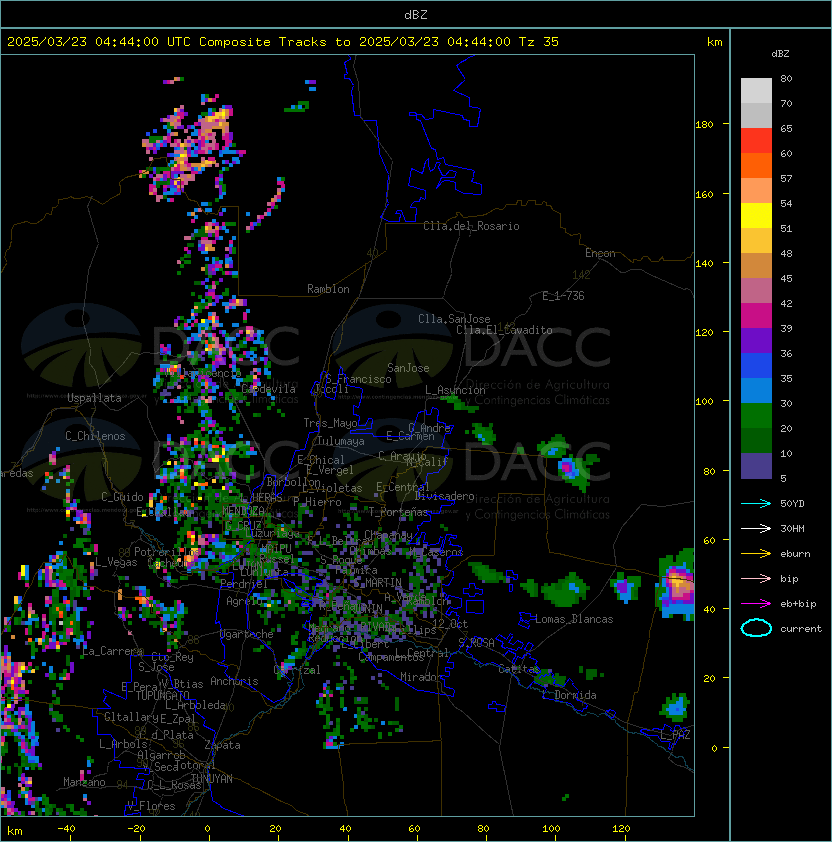Select the light gray 70–80 dBZ swatch
The height and width of the screenshot is (842, 832).
[x=756, y=90]
